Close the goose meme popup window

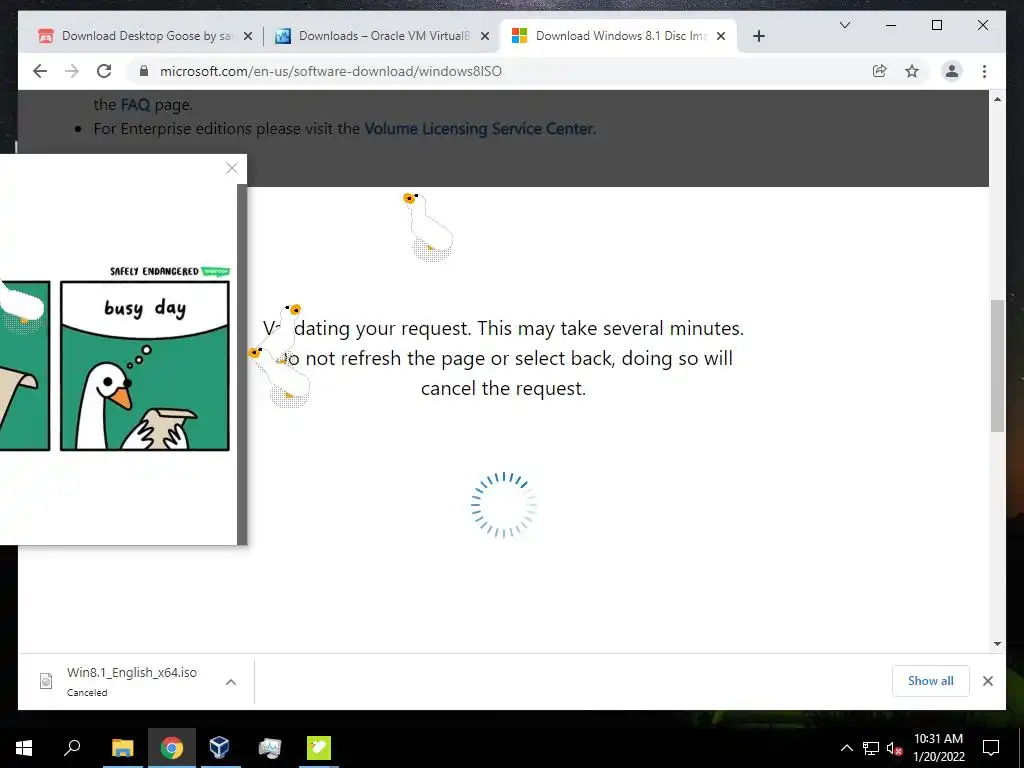(x=232, y=168)
